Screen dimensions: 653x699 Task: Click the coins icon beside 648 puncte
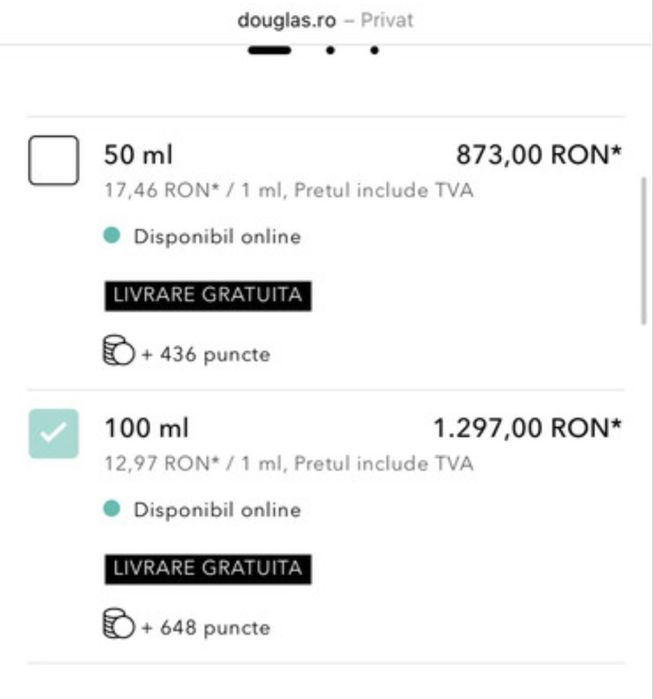point(119,624)
